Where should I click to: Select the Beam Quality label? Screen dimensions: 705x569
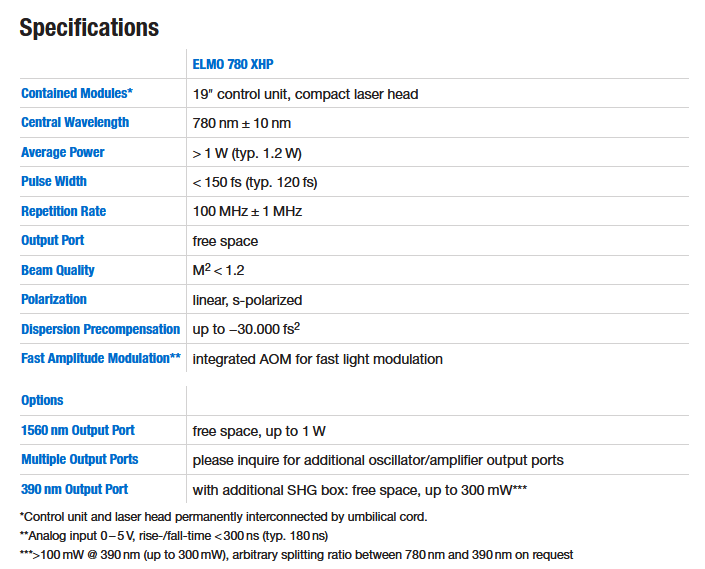[58, 270]
